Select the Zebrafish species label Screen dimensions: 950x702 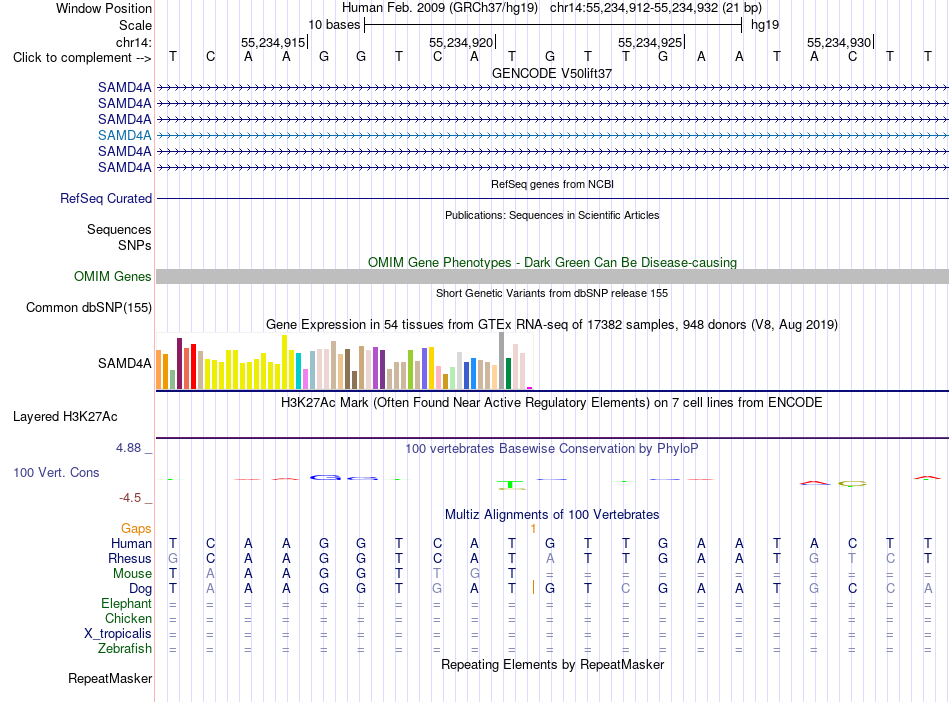point(125,648)
